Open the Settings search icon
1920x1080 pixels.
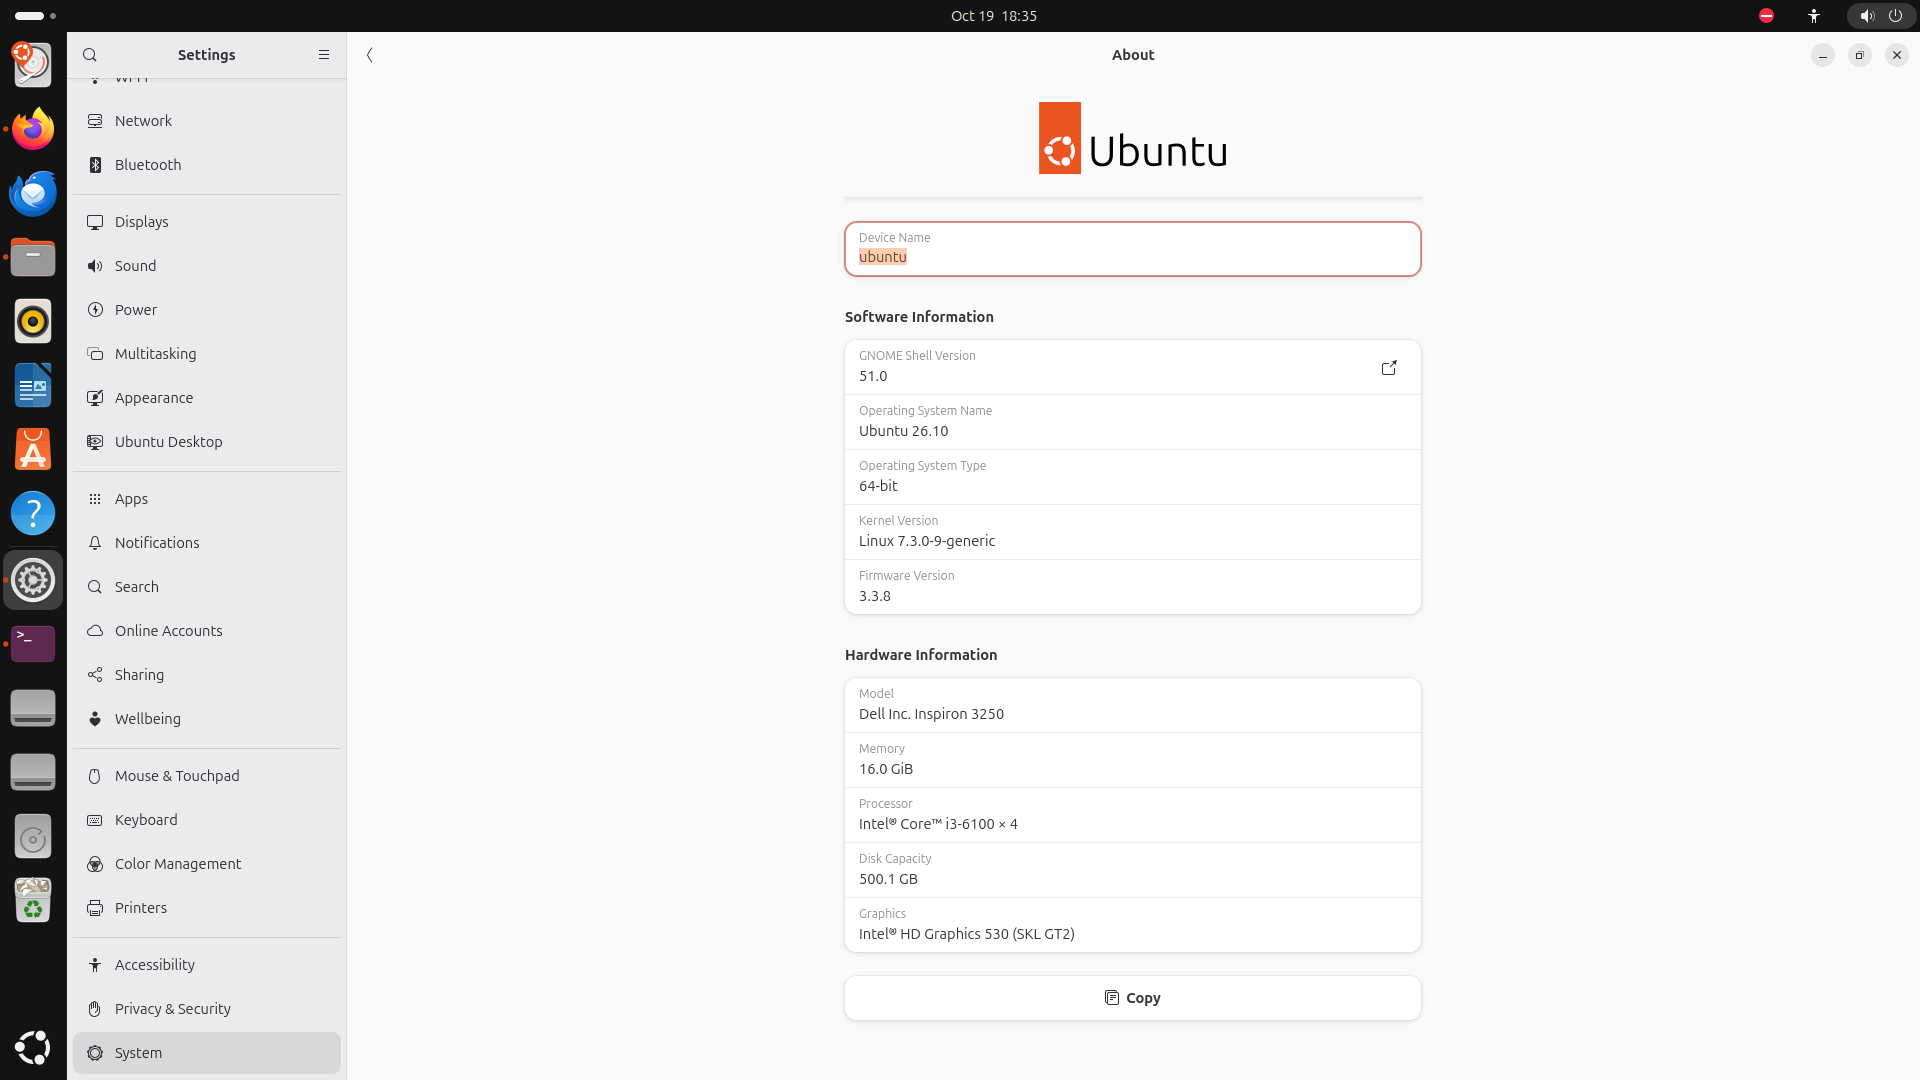(90, 55)
